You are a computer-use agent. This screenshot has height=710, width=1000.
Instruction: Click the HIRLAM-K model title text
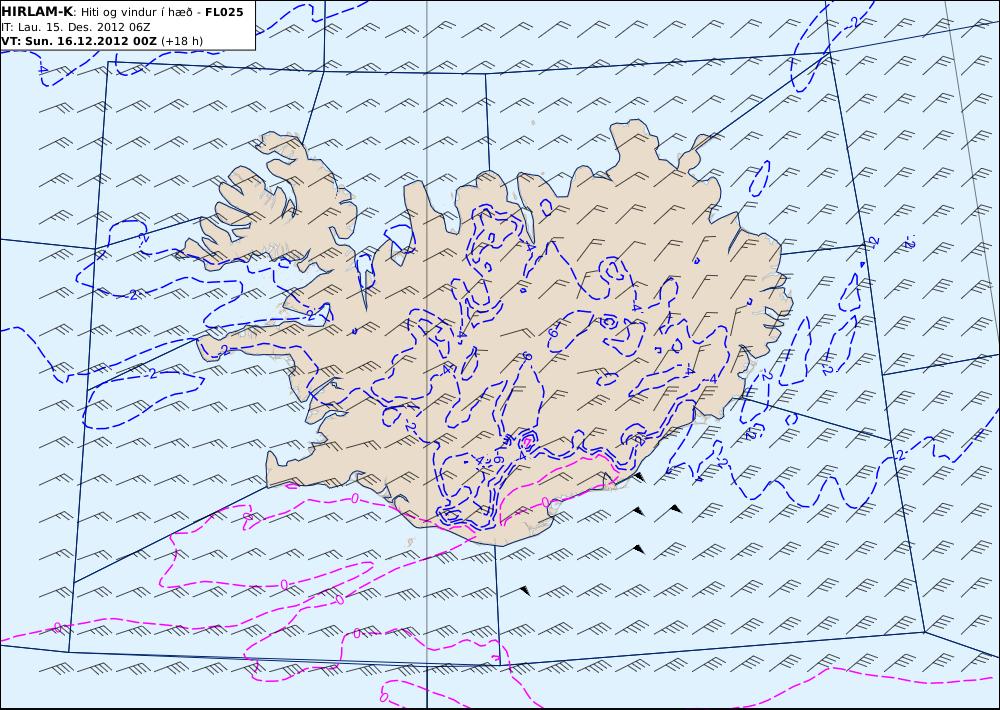[38, 12]
